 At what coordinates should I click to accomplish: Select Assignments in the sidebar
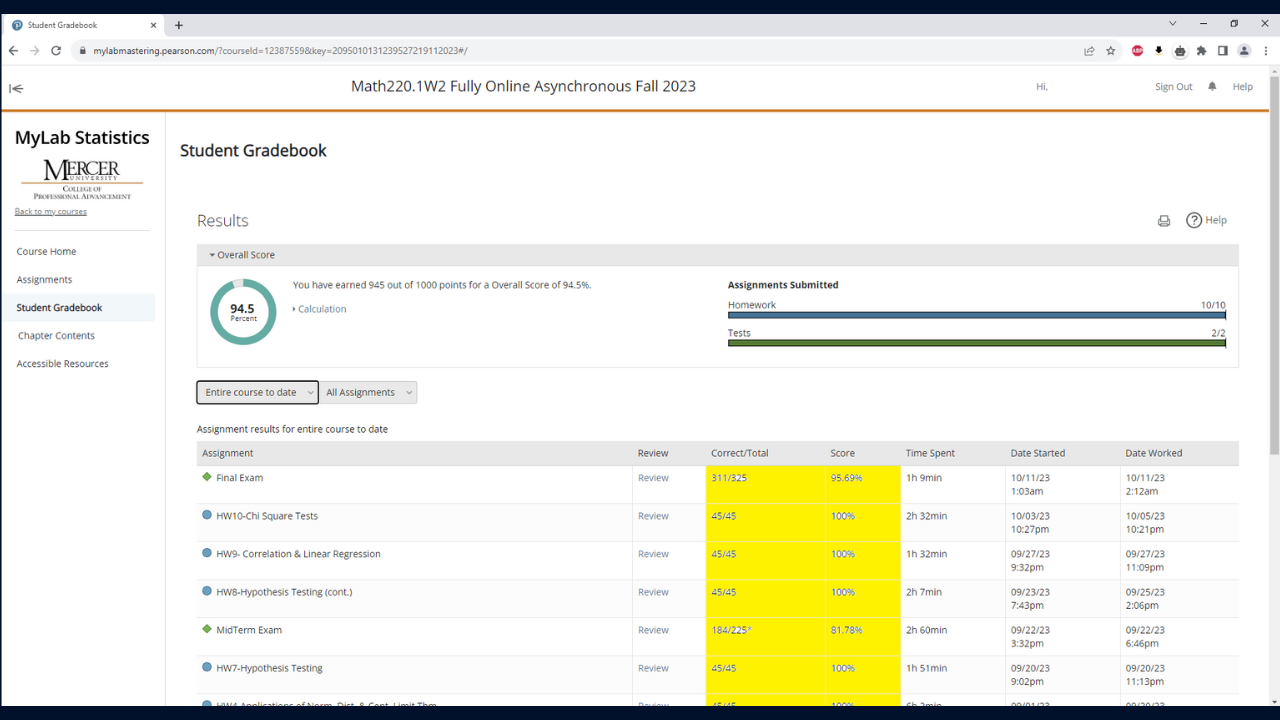coord(44,280)
